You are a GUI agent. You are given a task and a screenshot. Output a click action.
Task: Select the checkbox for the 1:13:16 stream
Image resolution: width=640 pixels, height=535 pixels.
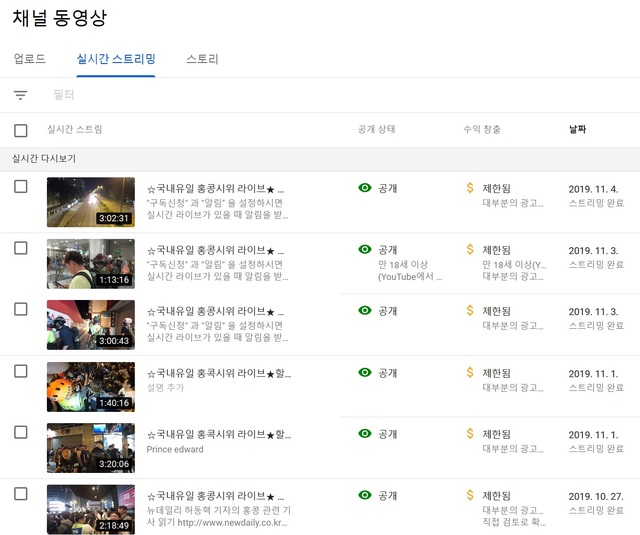coord(21,248)
